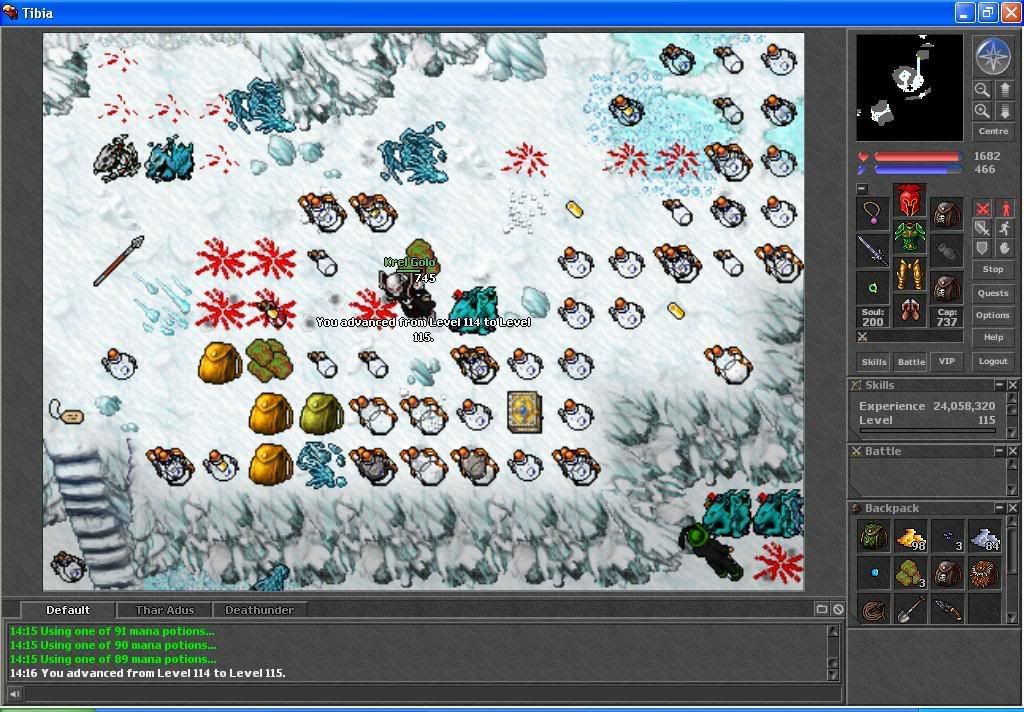Image resolution: width=1024 pixels, height=712 pixels.
Task: Collapse the Battle window
Action: click(x=999, y=451)
